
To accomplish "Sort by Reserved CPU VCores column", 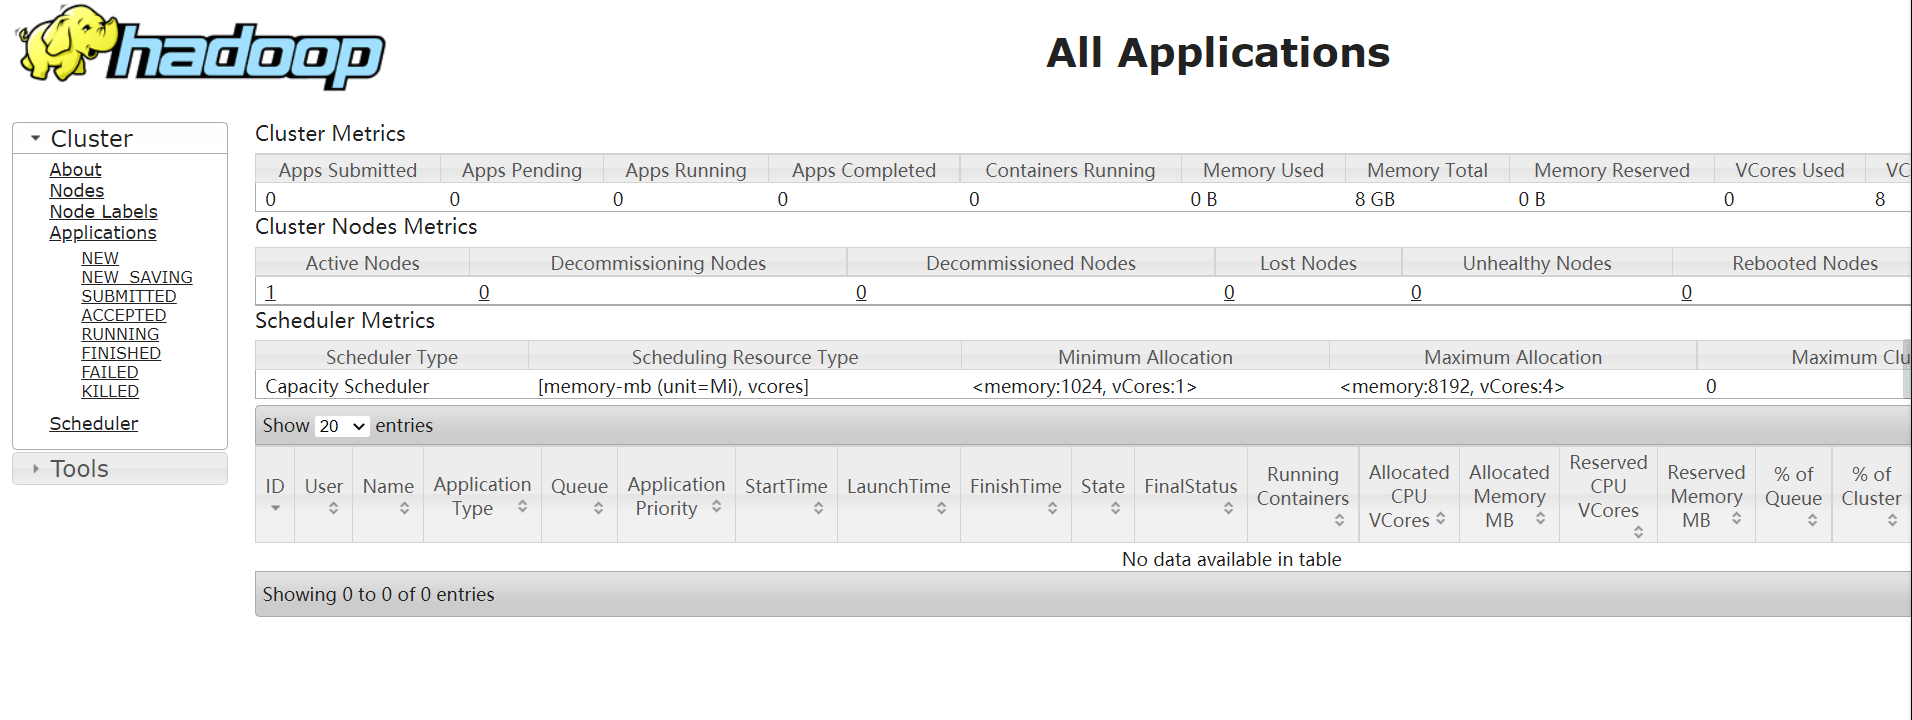I will pos(1608,495).
